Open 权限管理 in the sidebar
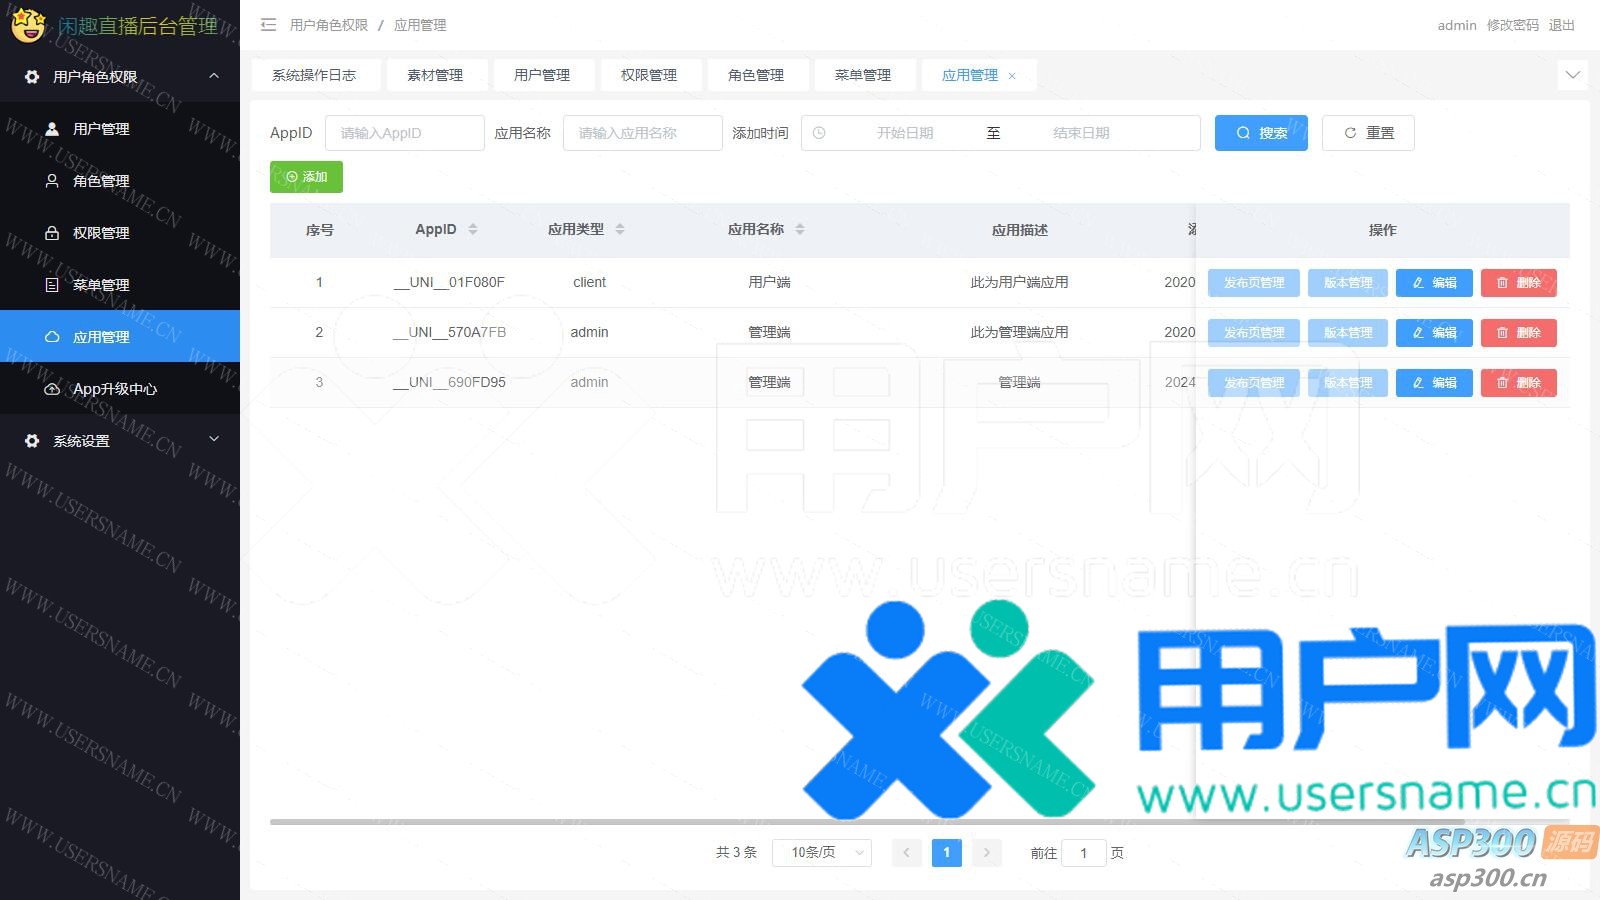1600x900 pixels. pos(120,233)
